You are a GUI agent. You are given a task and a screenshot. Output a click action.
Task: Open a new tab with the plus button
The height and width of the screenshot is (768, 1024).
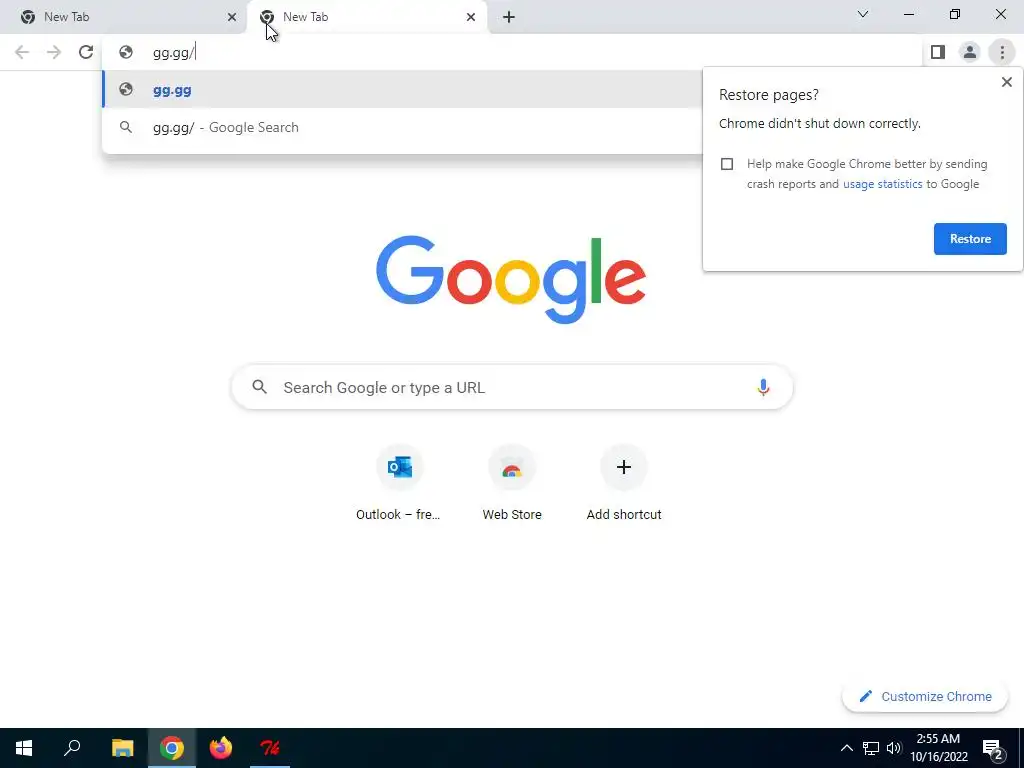click(x=509, y=18)
